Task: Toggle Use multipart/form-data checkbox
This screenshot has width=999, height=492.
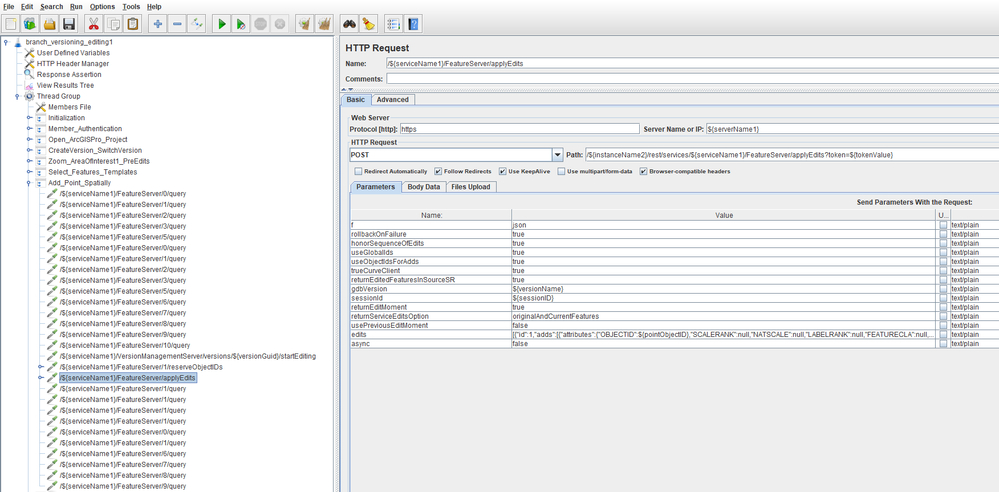Action: pos(561,172)
